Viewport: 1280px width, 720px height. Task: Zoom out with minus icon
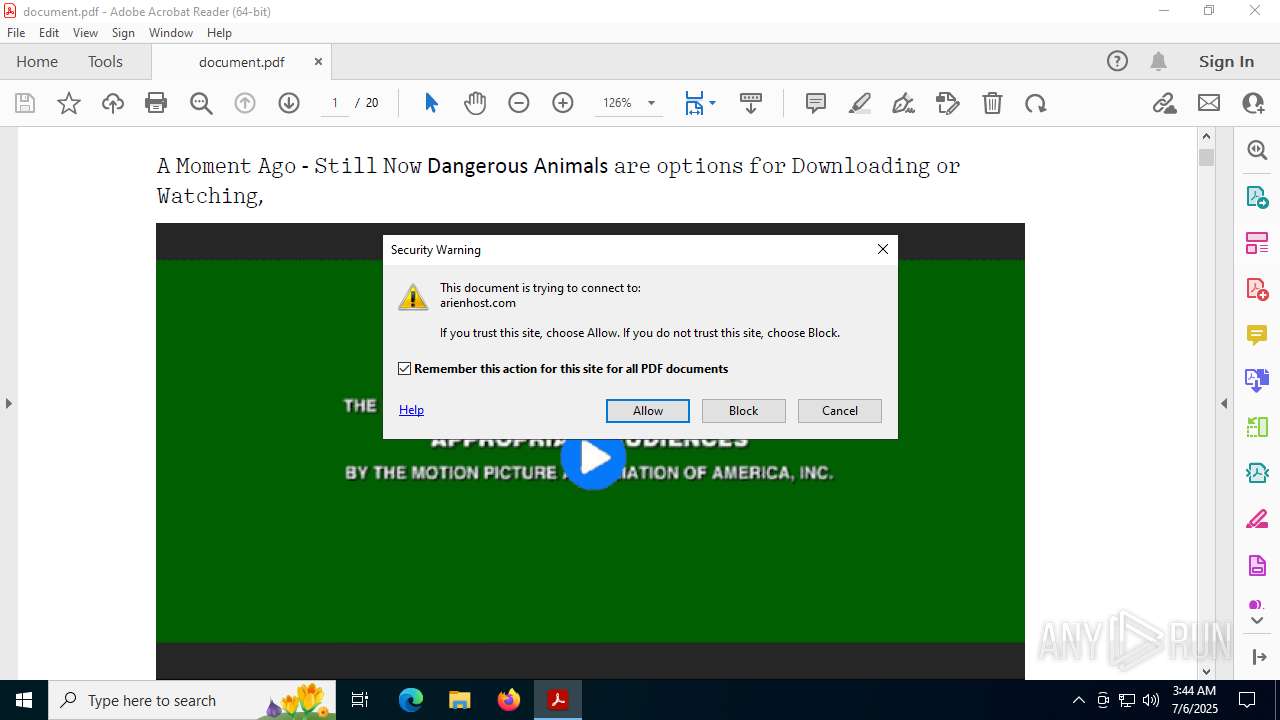tap(519, 103)
